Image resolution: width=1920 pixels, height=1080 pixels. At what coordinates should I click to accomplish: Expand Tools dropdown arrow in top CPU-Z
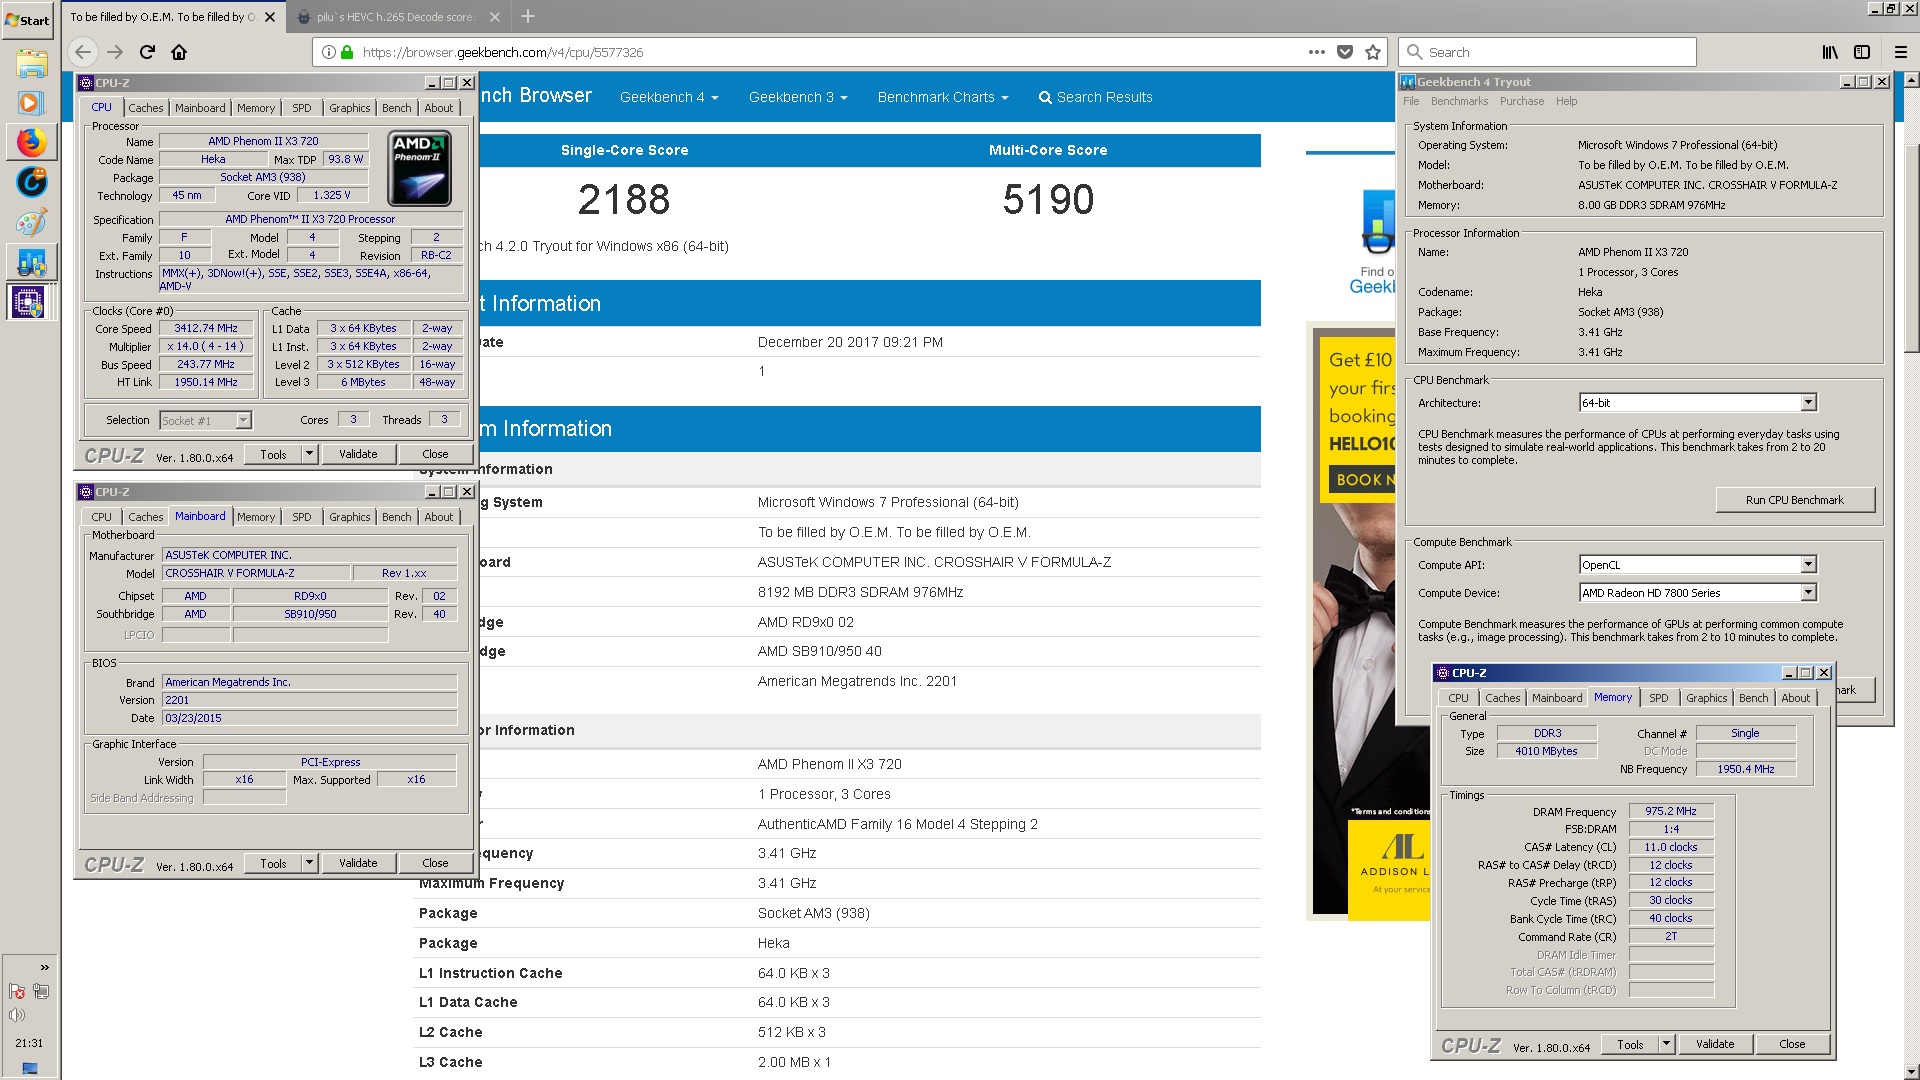click(309, 454)
